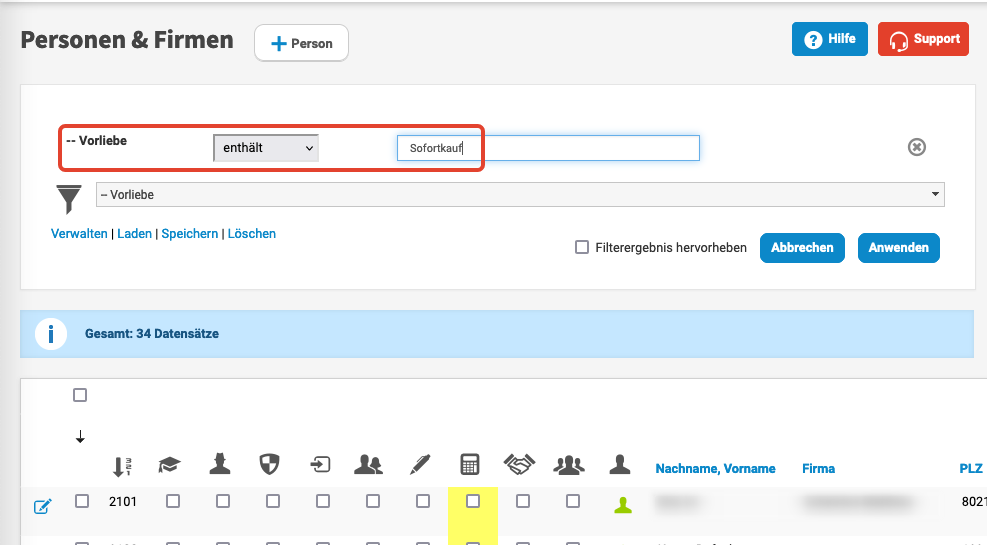Click the calculator column icon

pyautogui.click(x=469, y=465)
